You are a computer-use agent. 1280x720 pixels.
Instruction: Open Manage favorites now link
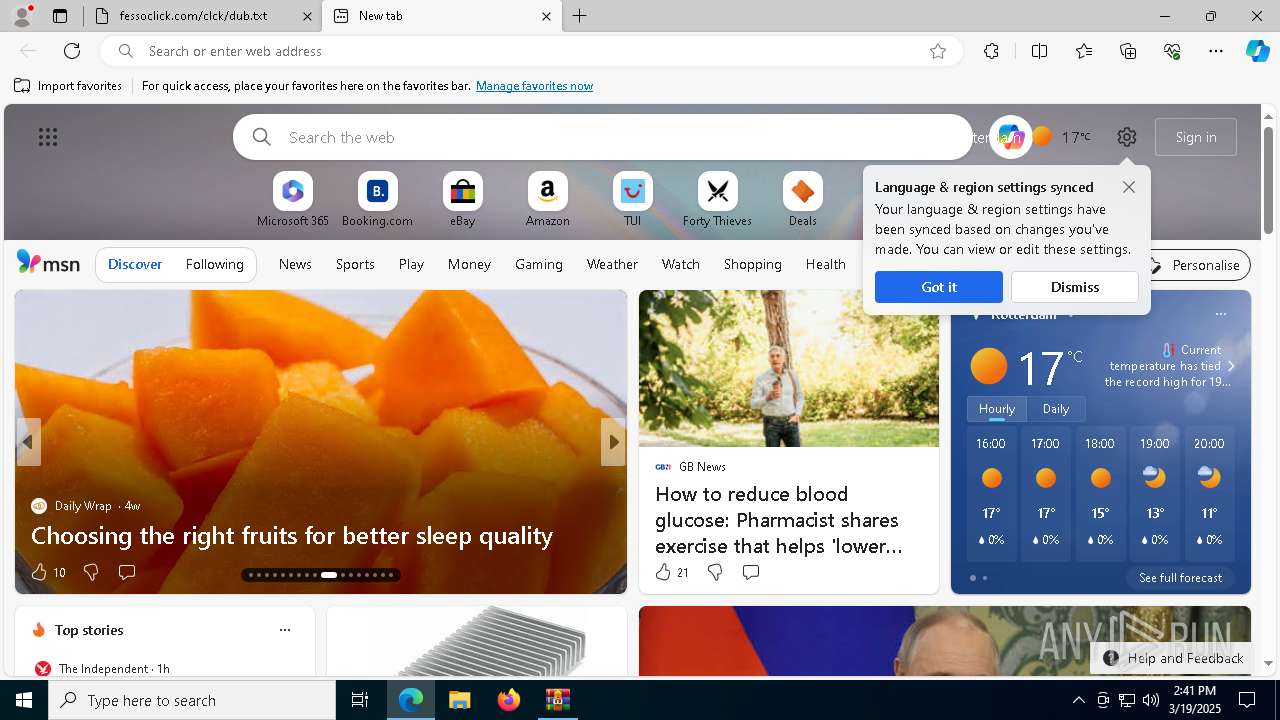click(534, 86)
